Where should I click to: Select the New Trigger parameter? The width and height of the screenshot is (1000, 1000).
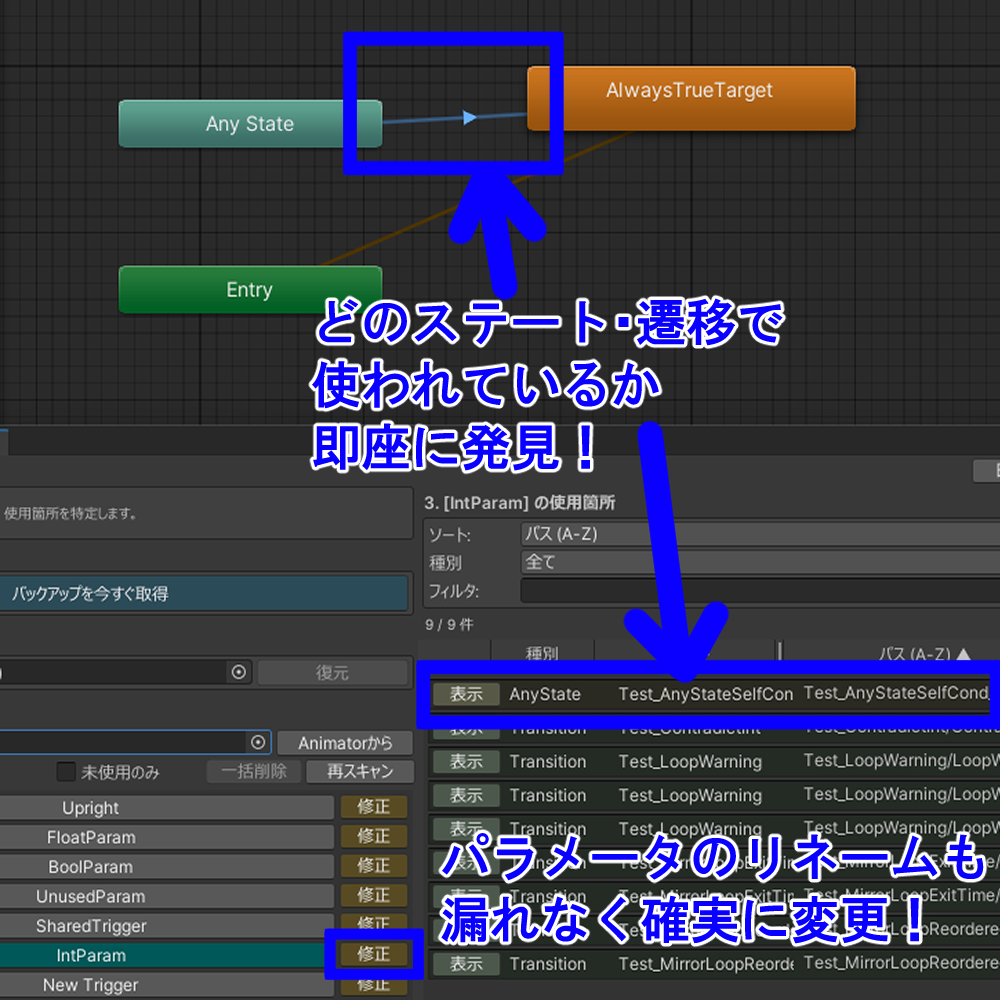166,985
